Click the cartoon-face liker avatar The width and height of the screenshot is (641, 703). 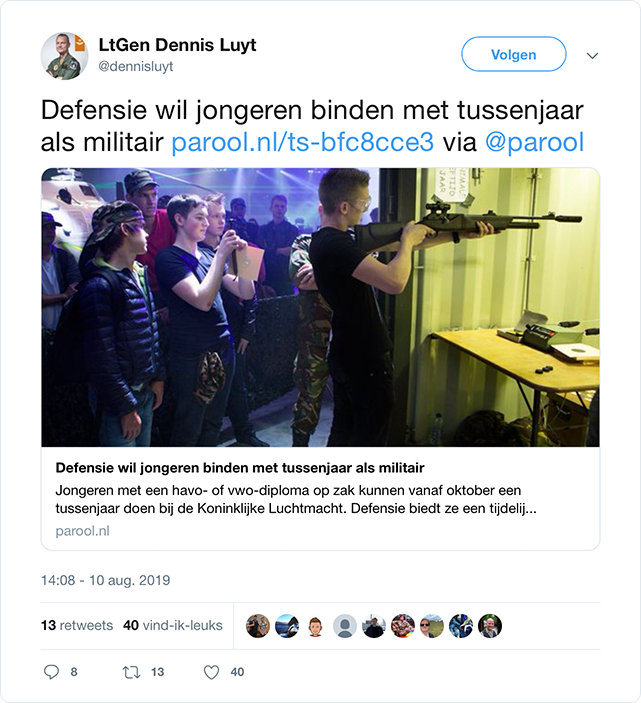[x=316, y=626]
